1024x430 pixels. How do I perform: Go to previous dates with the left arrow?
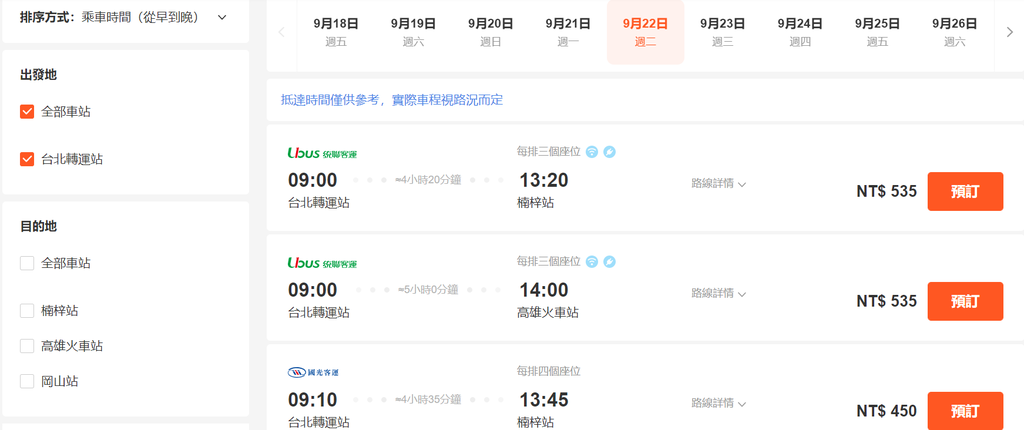click(x=281, y=32)
